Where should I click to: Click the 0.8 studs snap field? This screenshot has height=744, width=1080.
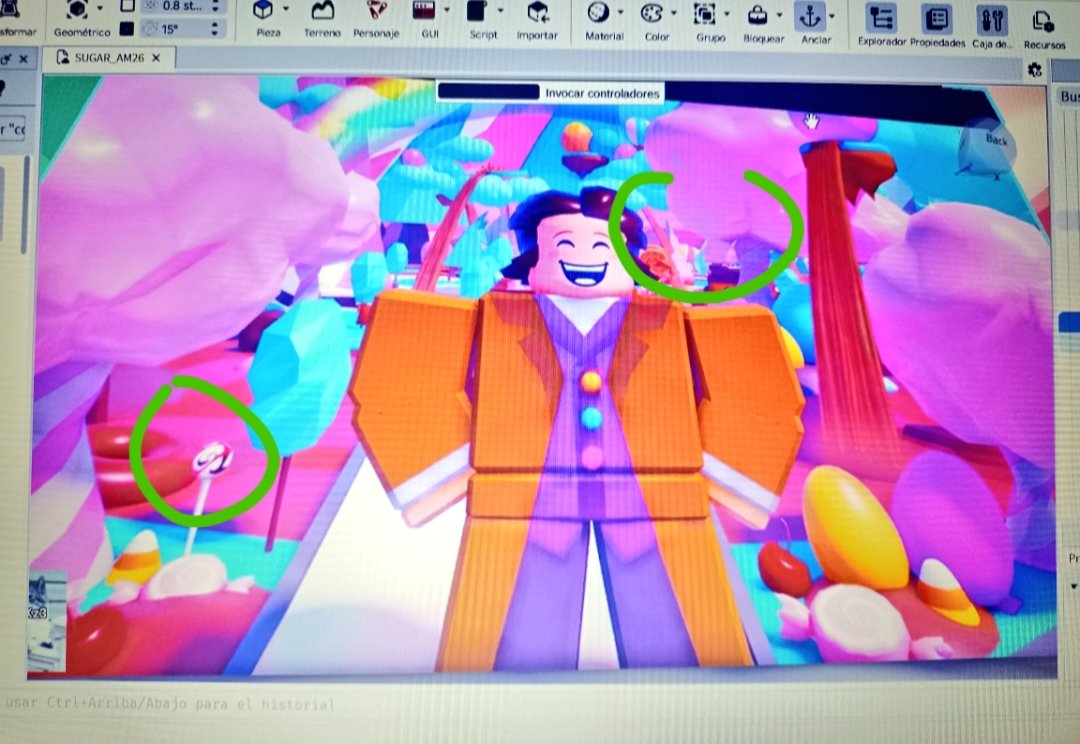coord(183,6)
